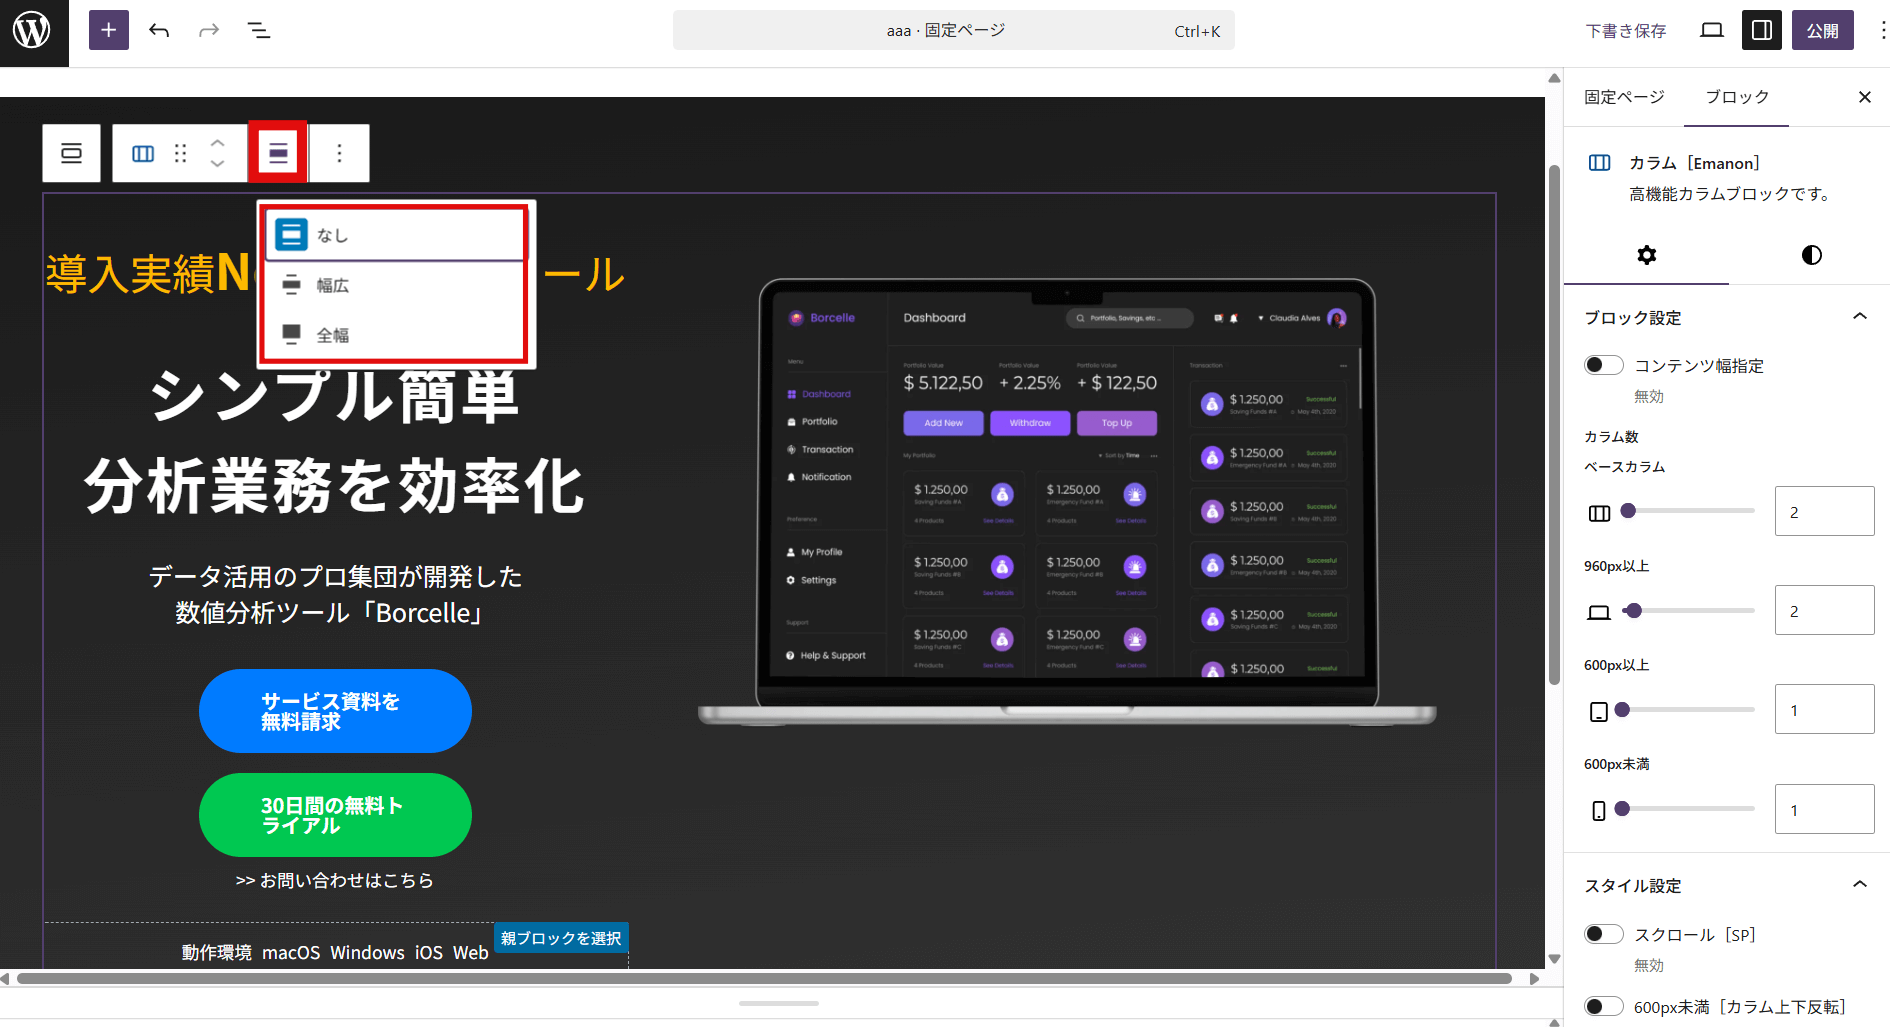Image resolution: width=1890 pixels, height=1027 pixels.
Task: Collapse the スタイル設定 section
Action: pos(1859,884)
